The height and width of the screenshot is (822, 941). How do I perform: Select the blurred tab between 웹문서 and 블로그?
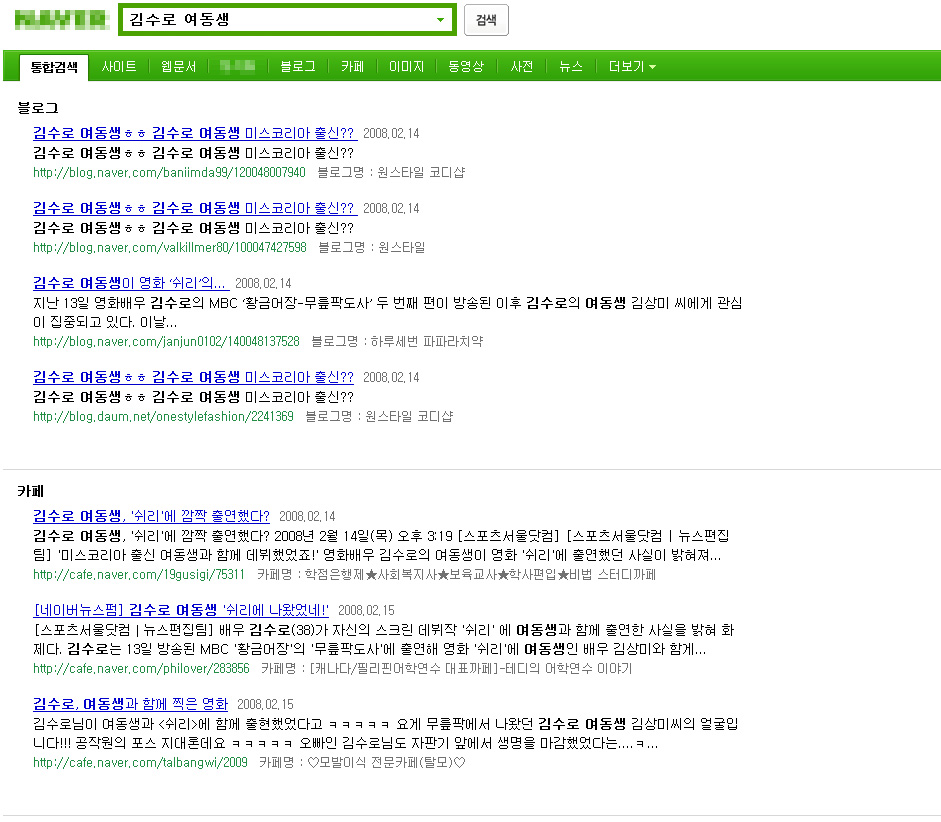238,66
